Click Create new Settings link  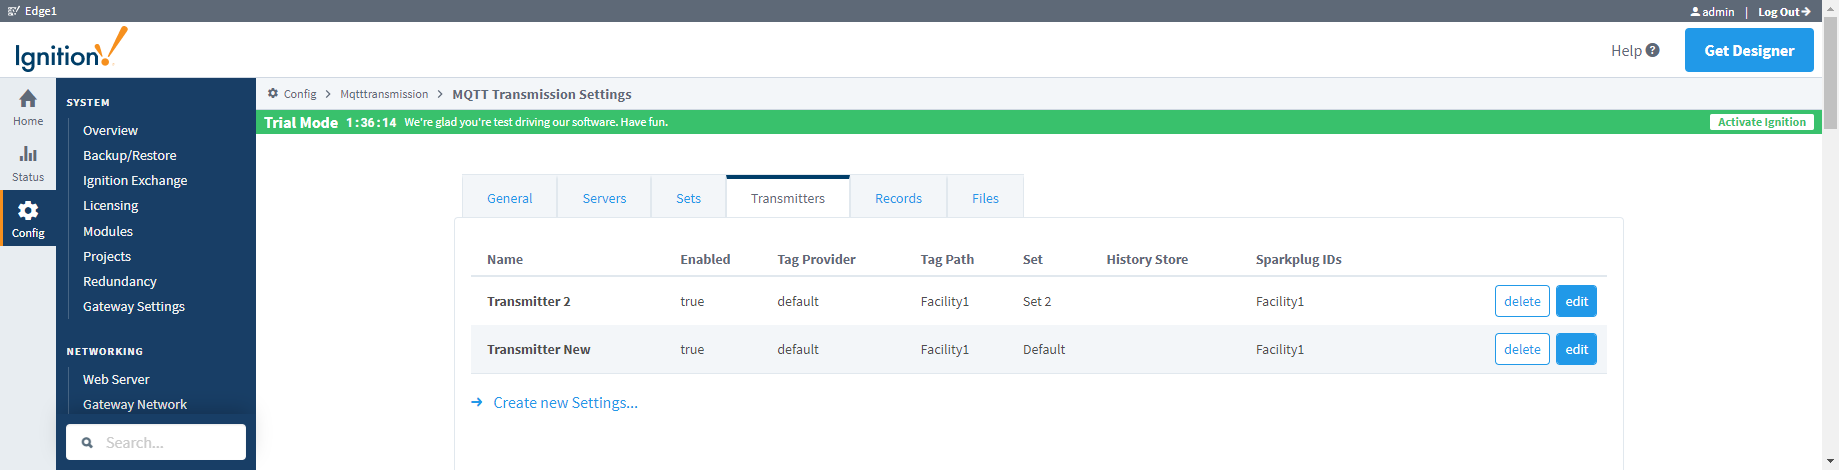(565, 402)
